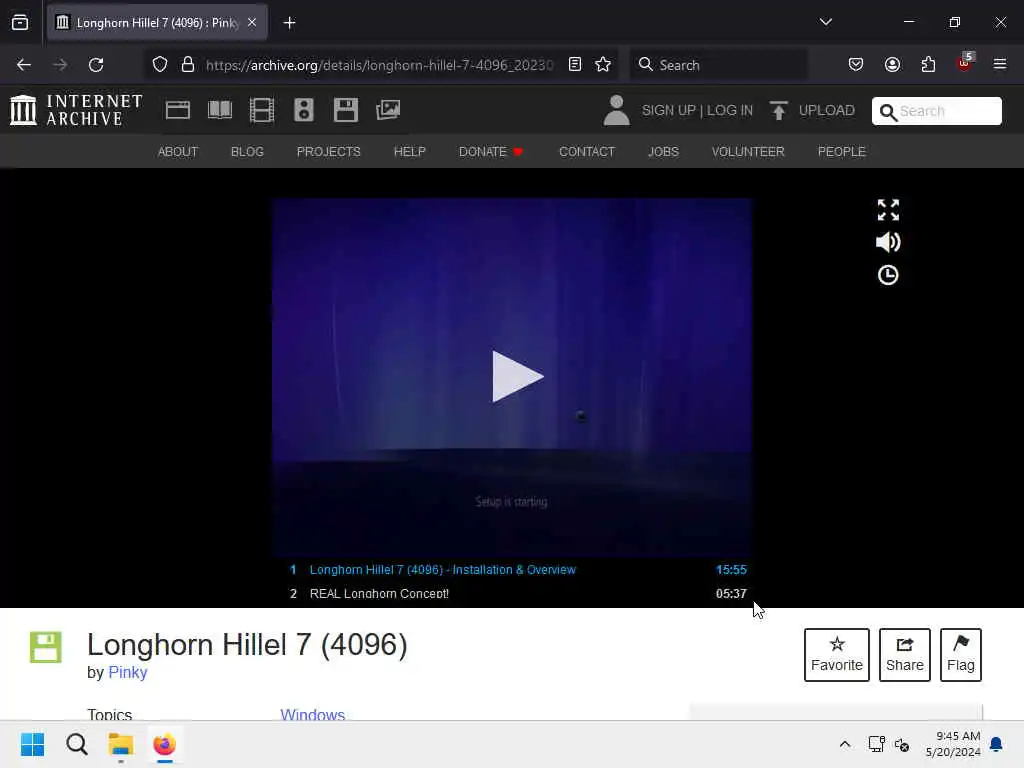Click LOG IN link
Screen dimensions: 1024x768
coord(729,110)
